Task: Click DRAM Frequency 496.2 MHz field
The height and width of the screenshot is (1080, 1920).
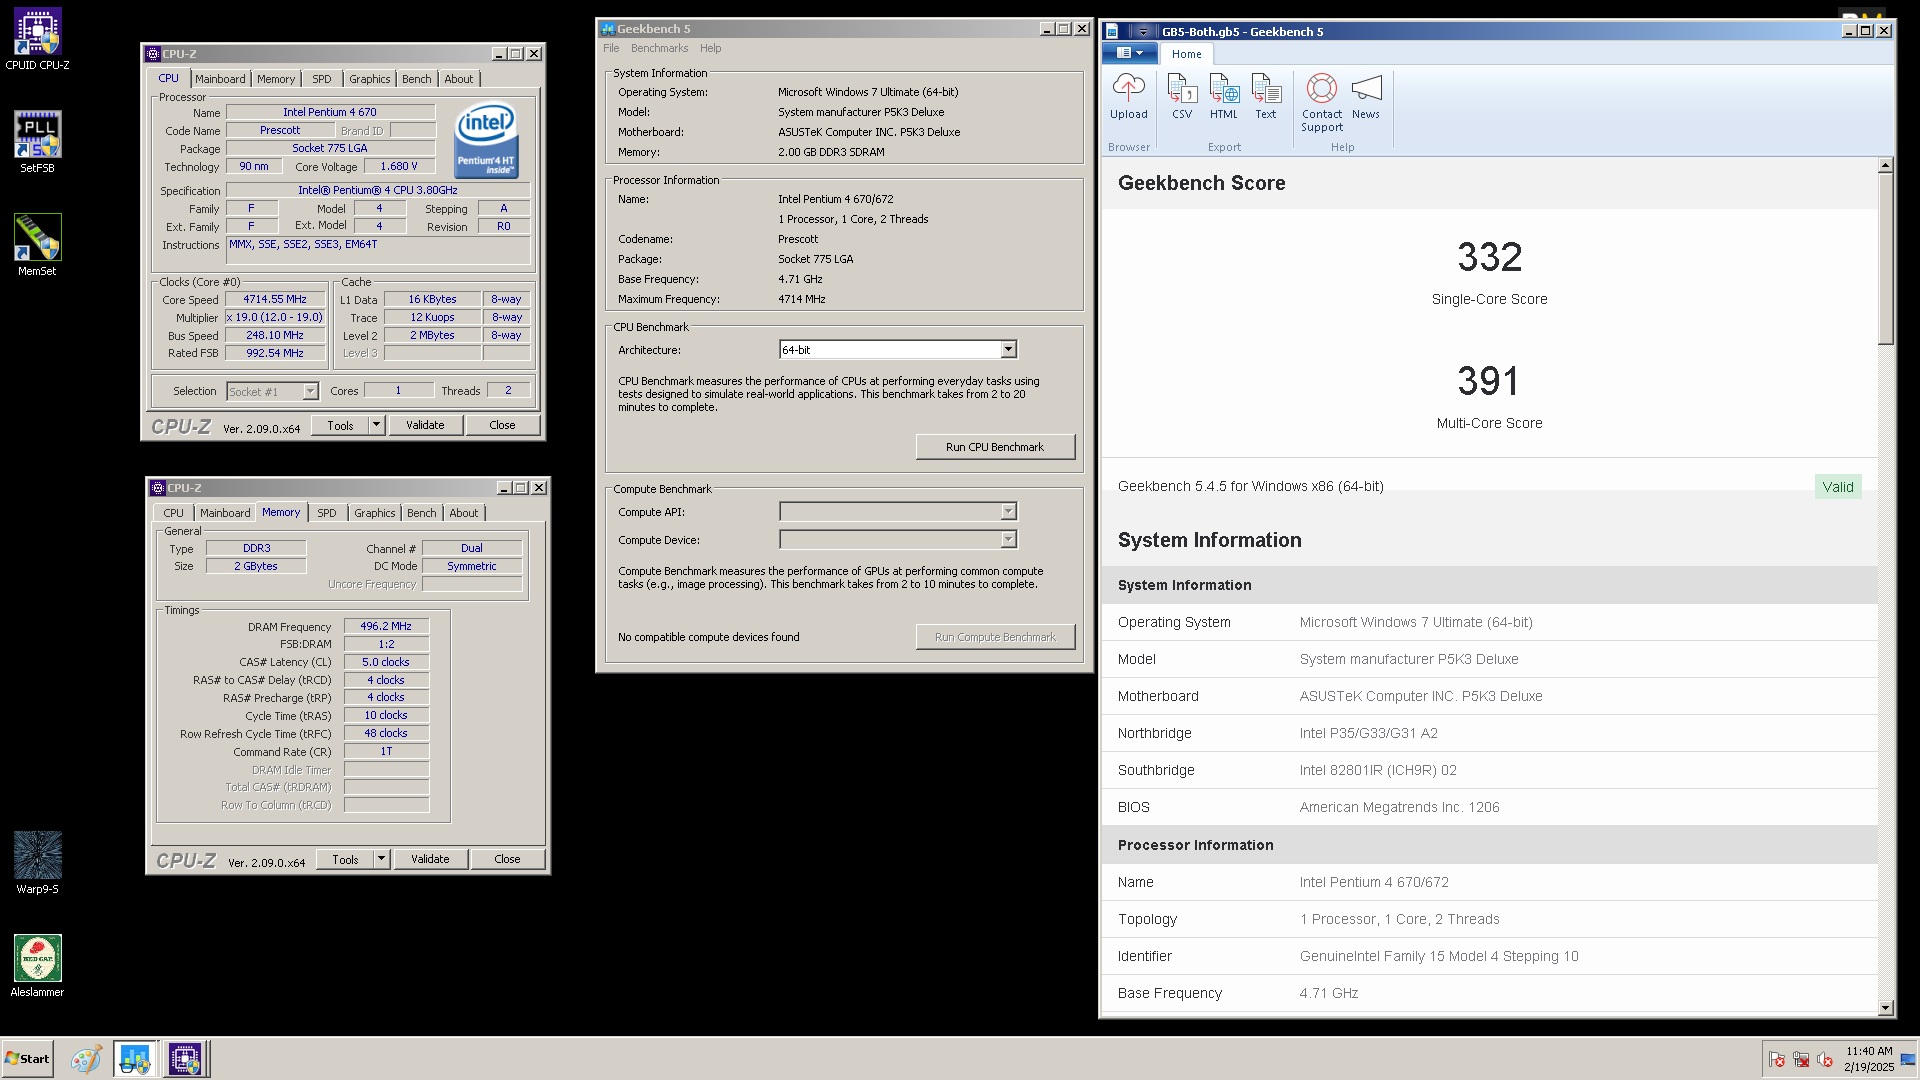Action: point(386,626)
